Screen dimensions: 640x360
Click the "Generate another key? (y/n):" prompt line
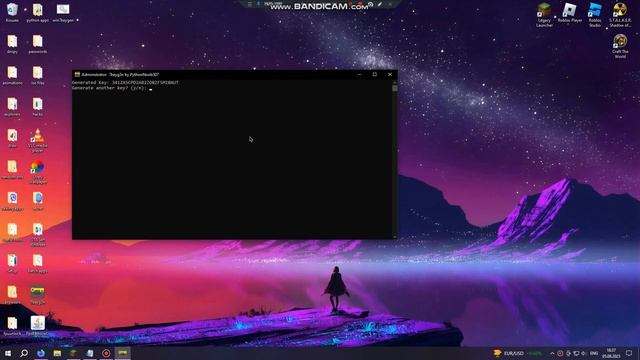[x=109, y=88]
